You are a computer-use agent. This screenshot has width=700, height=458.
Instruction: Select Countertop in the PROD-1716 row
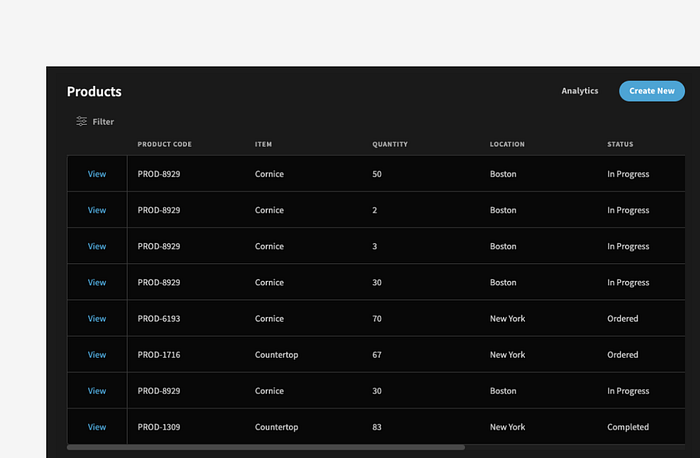276,355
